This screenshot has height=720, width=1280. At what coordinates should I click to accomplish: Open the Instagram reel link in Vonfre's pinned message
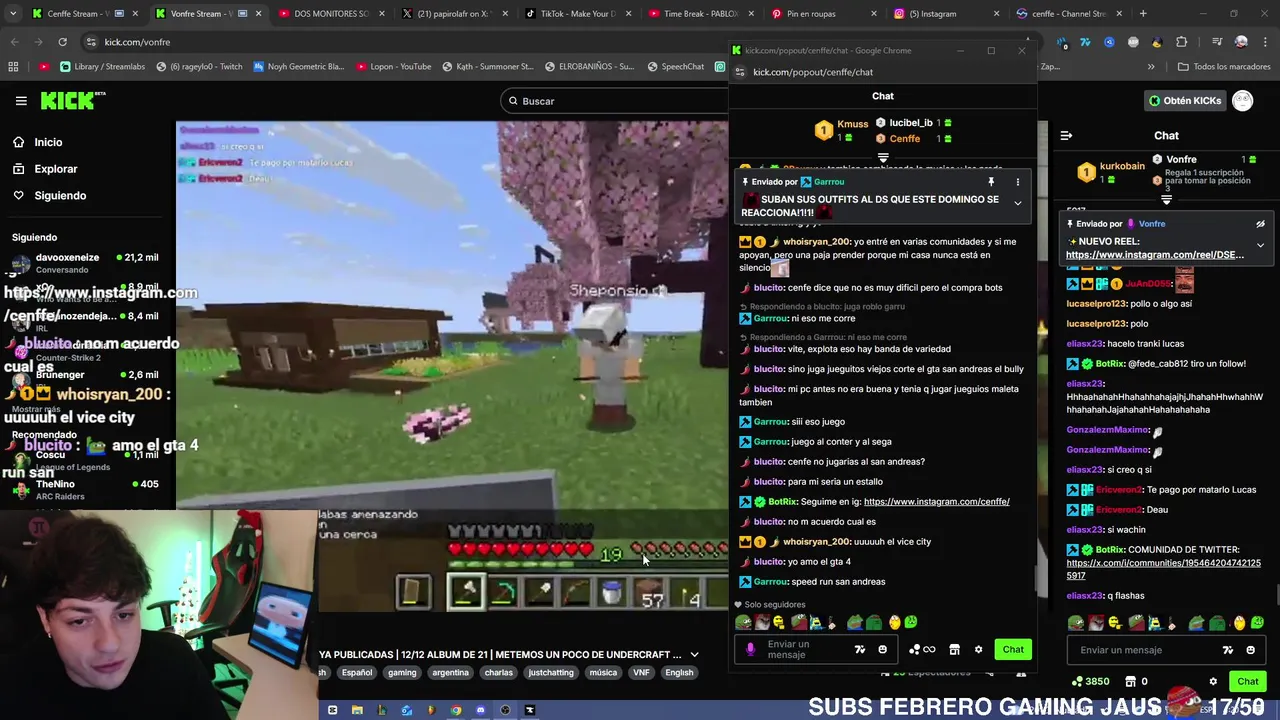1154,255
